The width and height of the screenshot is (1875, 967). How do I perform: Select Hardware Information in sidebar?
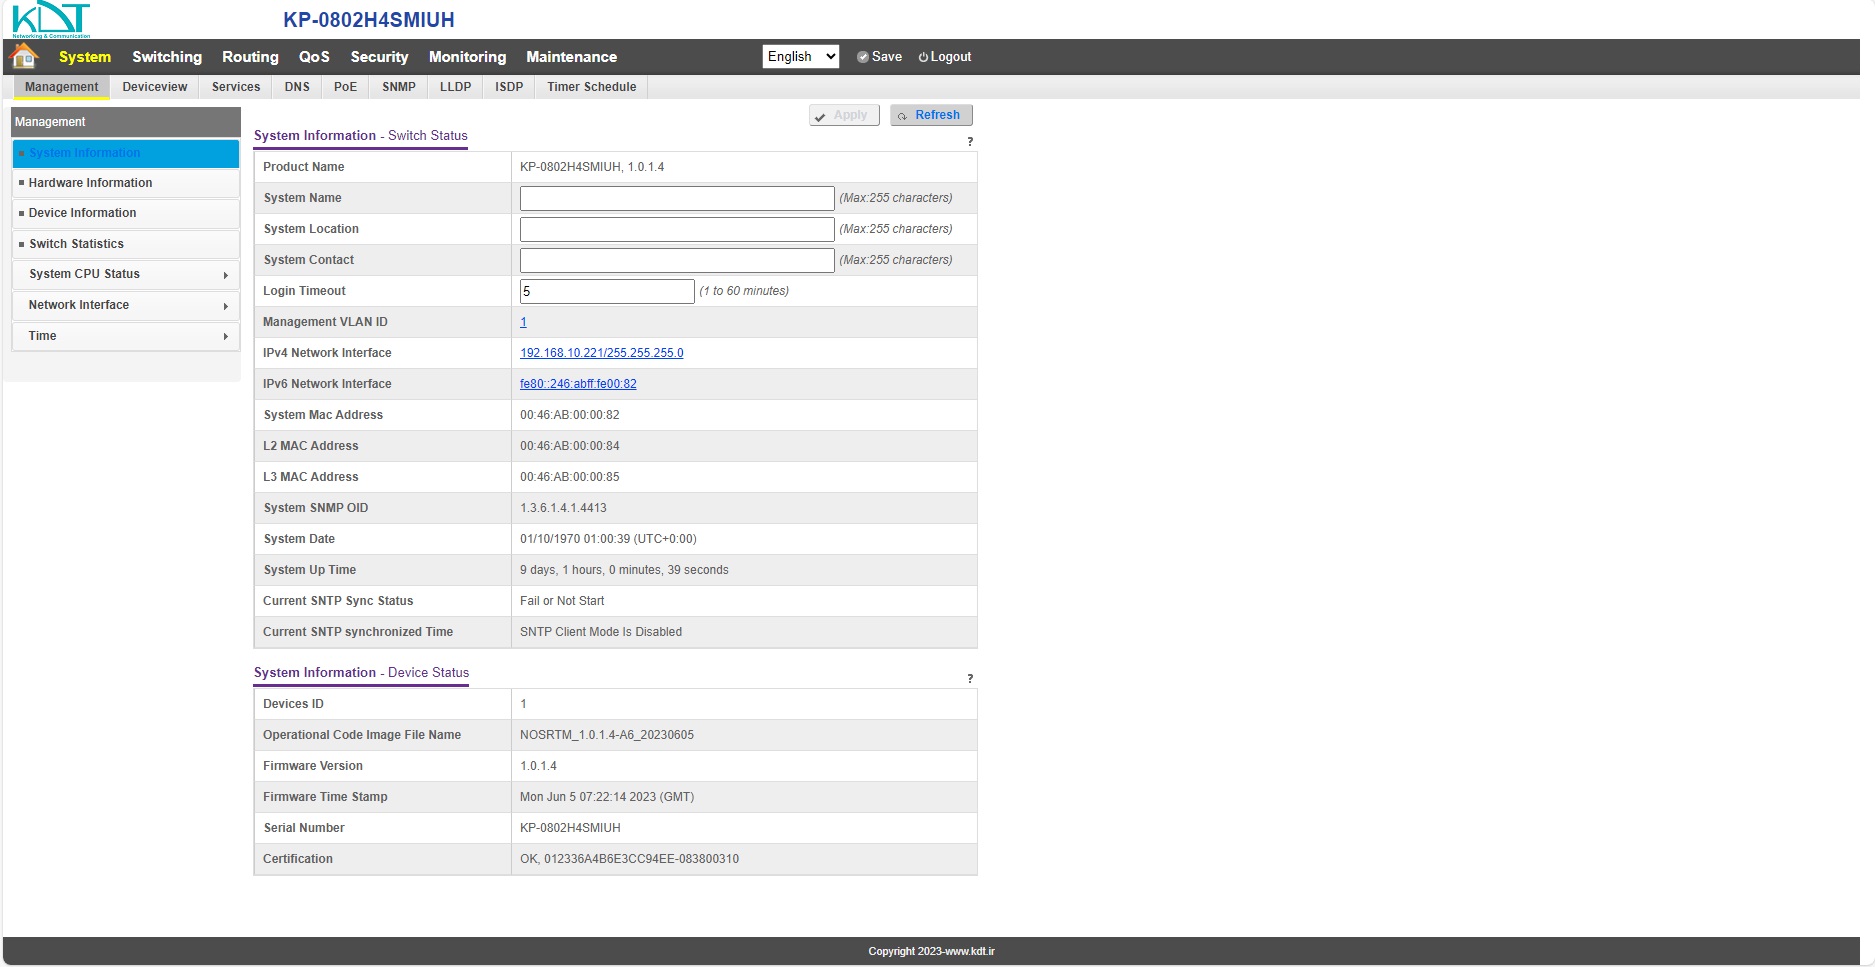pos(90,183)
